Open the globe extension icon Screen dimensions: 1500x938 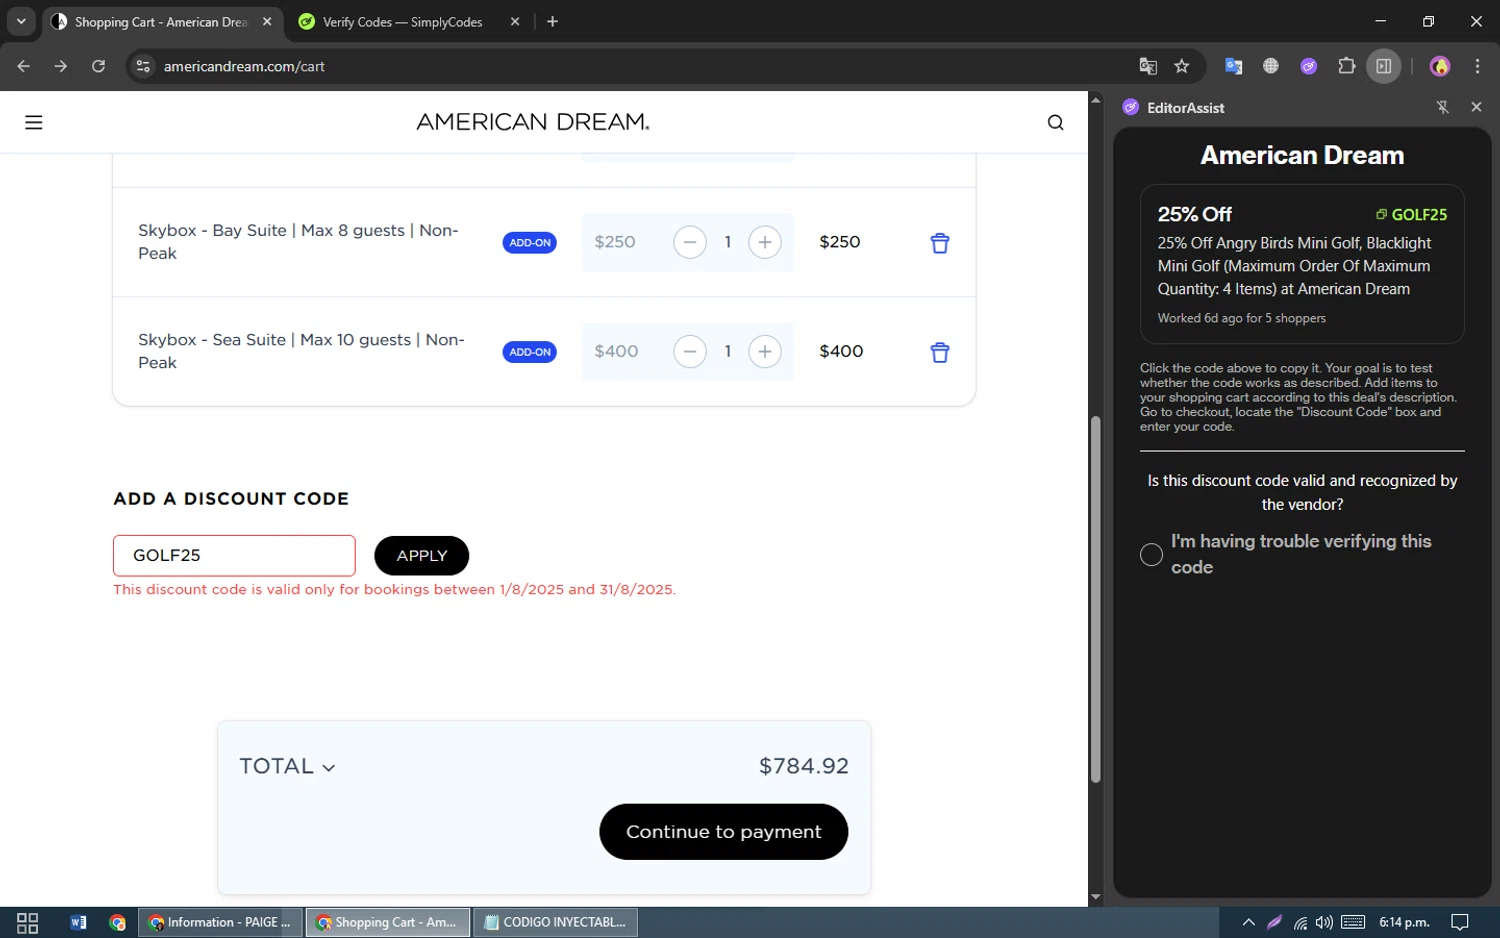(x=1271, y=66)
